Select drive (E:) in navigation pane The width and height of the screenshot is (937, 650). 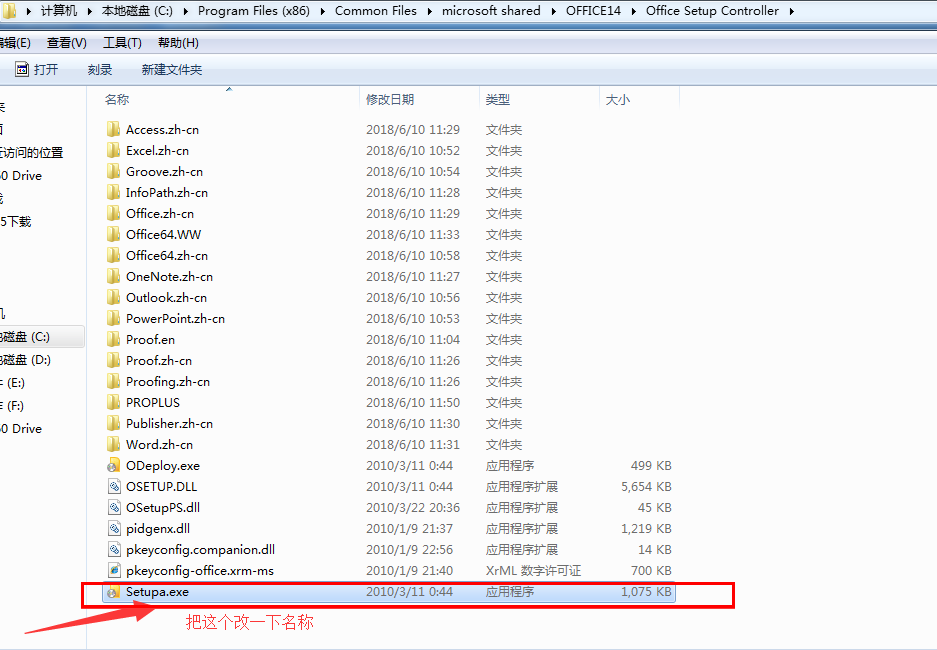[x=13, y=383]
